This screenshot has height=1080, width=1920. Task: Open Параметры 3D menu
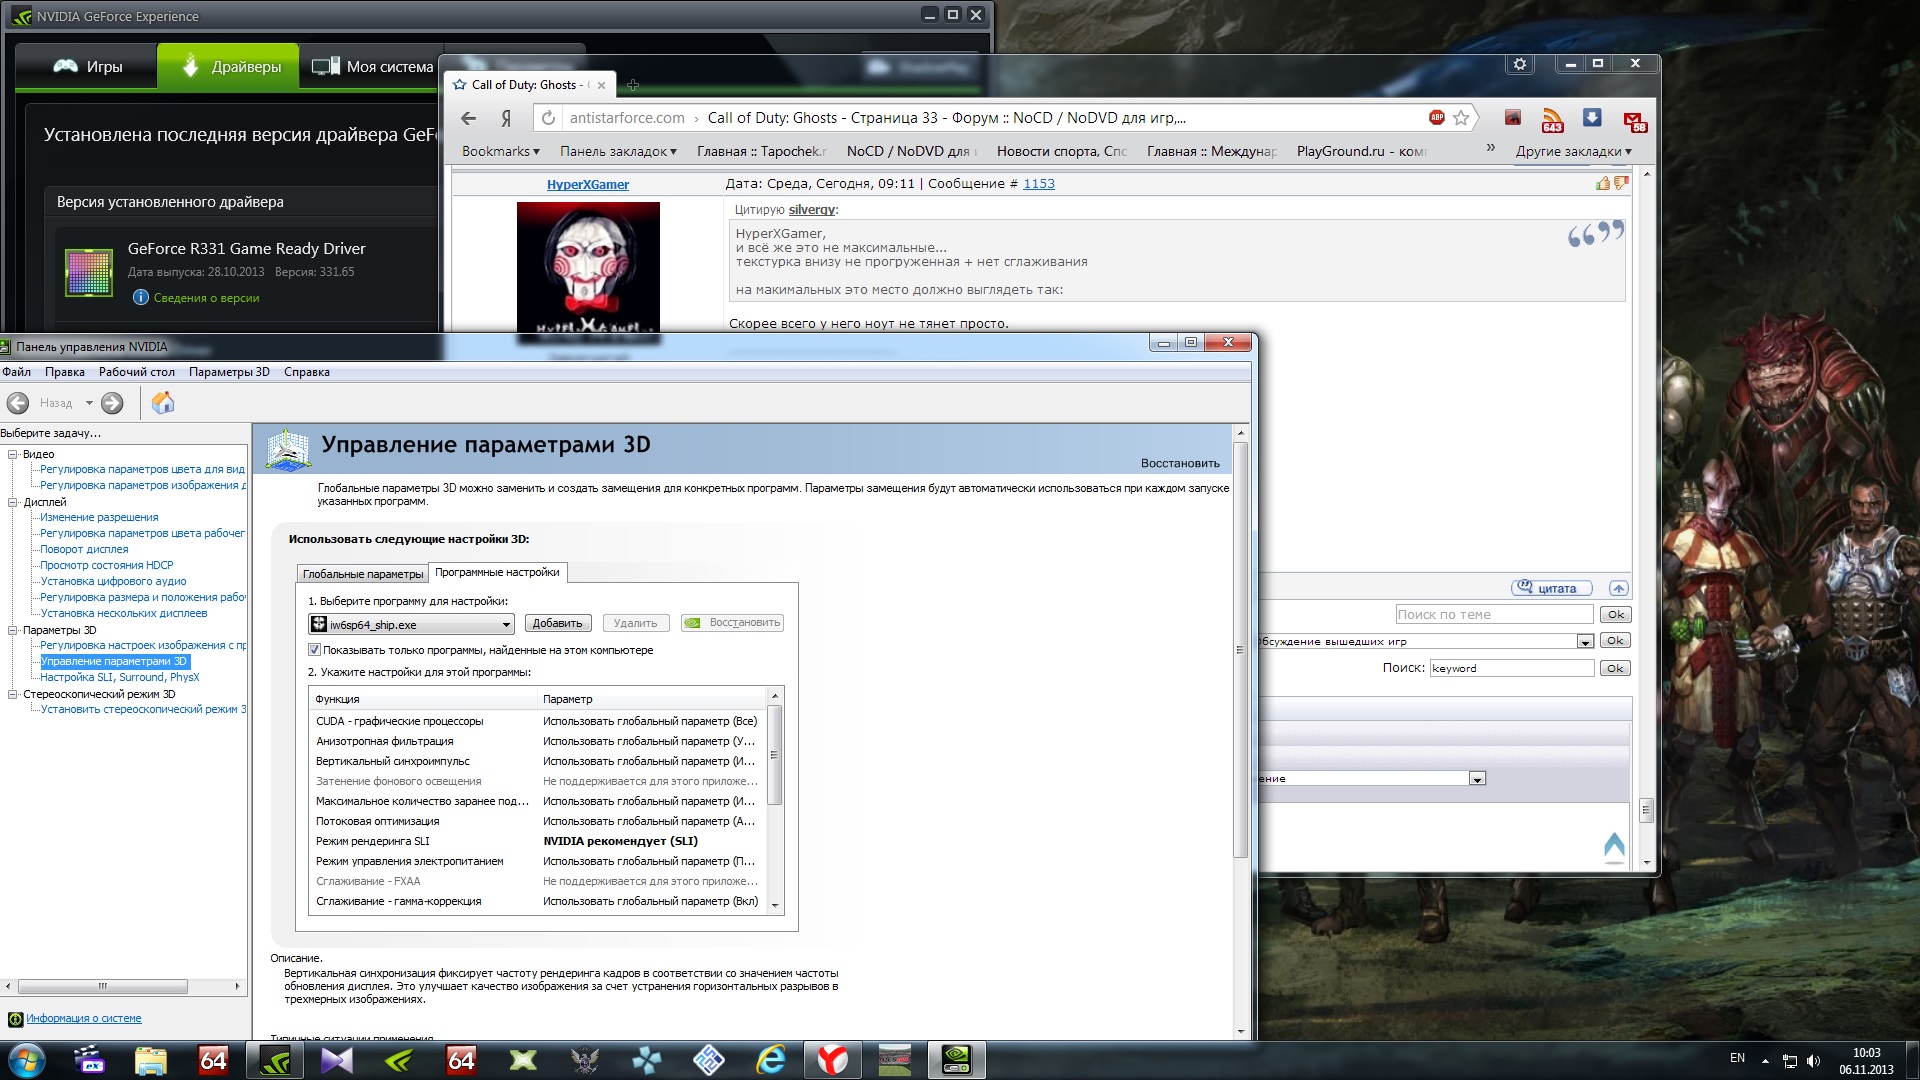click(x=229, y=372)
